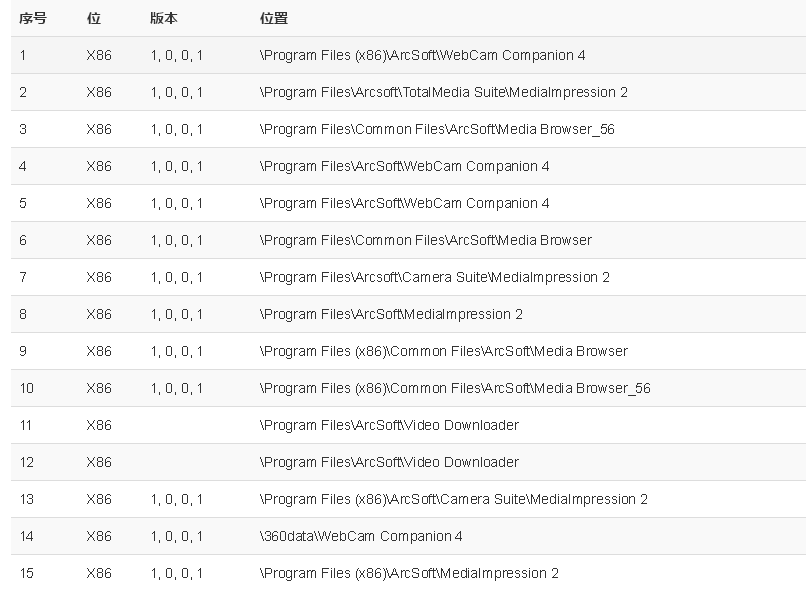
Task: Click X86 cell in row 11
Action: [x=99, y=425]
